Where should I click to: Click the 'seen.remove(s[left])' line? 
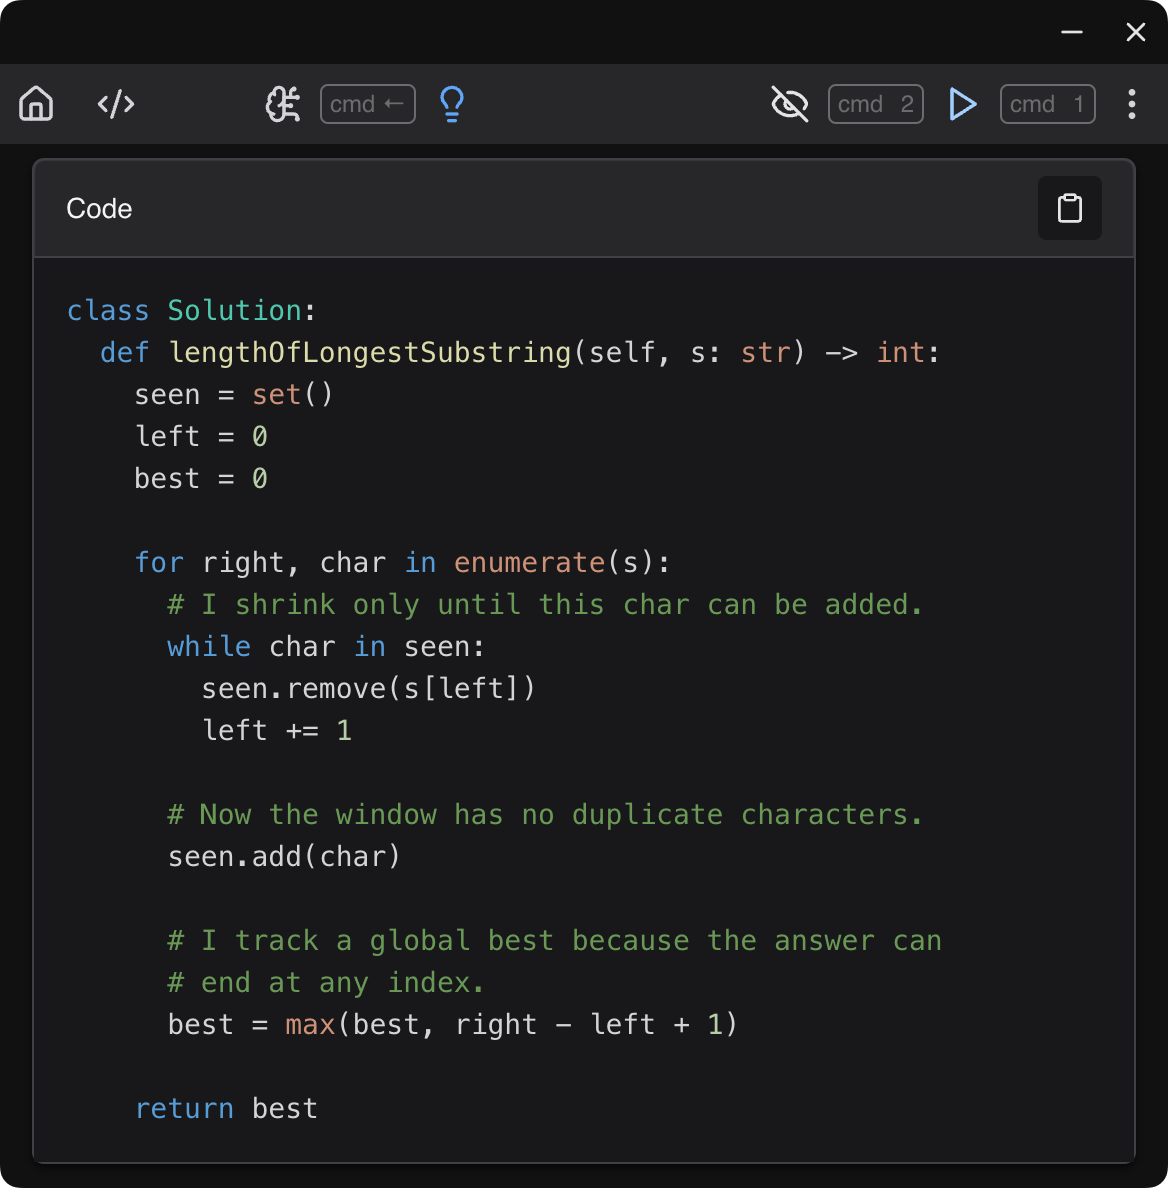[x=368, y=689]
